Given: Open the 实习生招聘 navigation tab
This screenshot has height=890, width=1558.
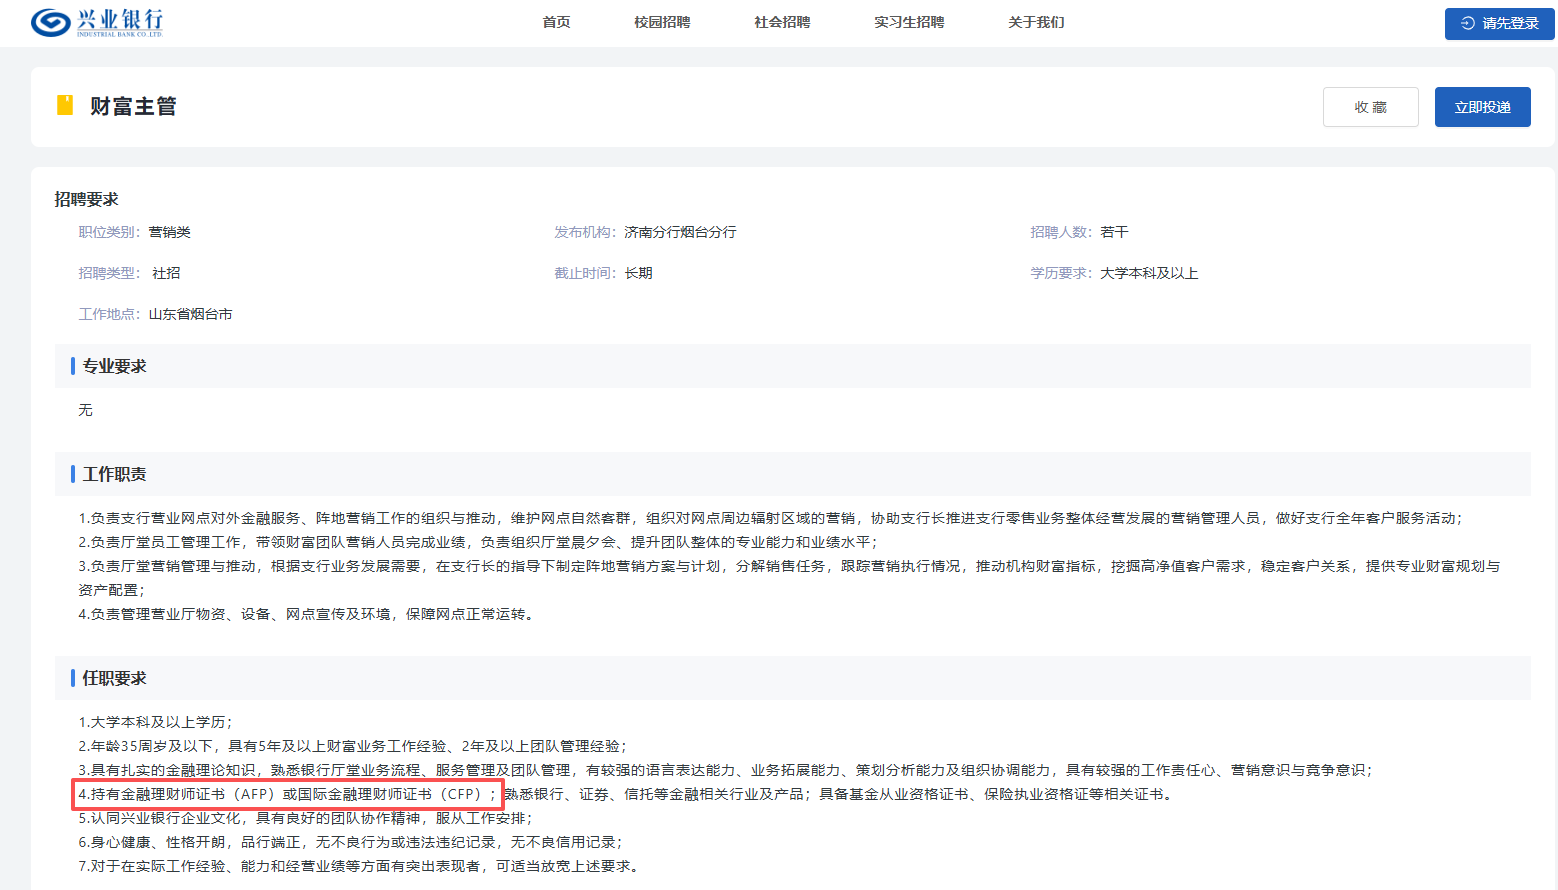Looking at the screenshot, I should pyautogui.click(x=908, y=22).
